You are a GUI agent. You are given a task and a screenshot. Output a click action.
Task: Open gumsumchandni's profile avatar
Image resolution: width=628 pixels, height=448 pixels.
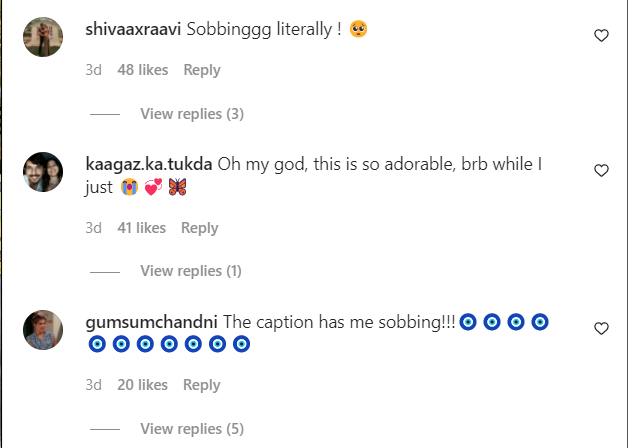pos(44,330)
